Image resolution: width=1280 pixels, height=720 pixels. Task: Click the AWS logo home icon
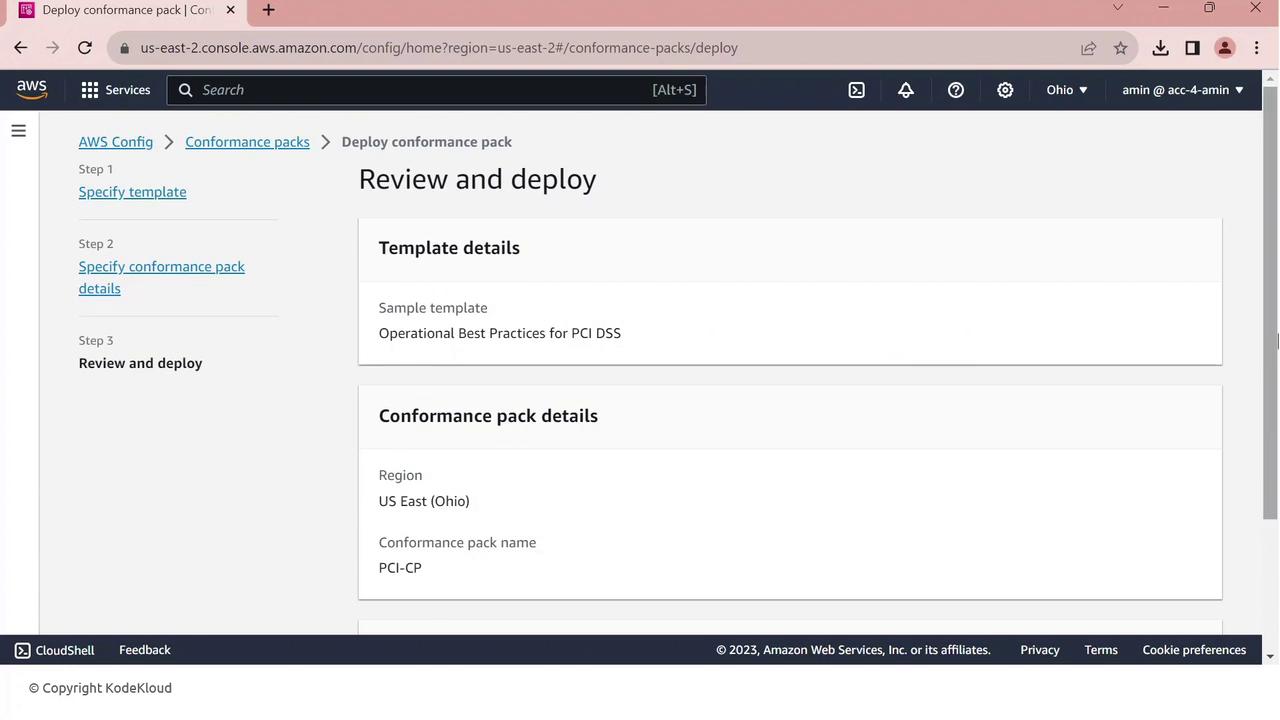(32, 90)
